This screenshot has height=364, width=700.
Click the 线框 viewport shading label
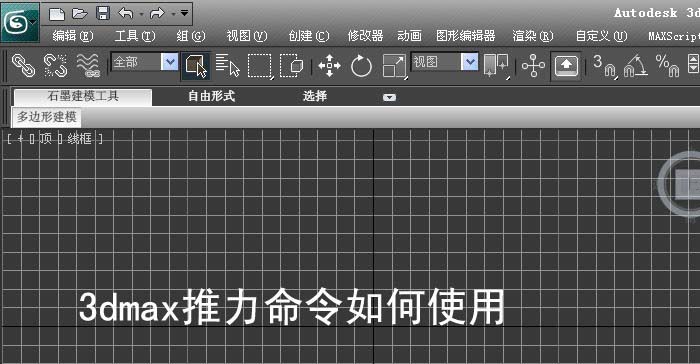[79, 139]
